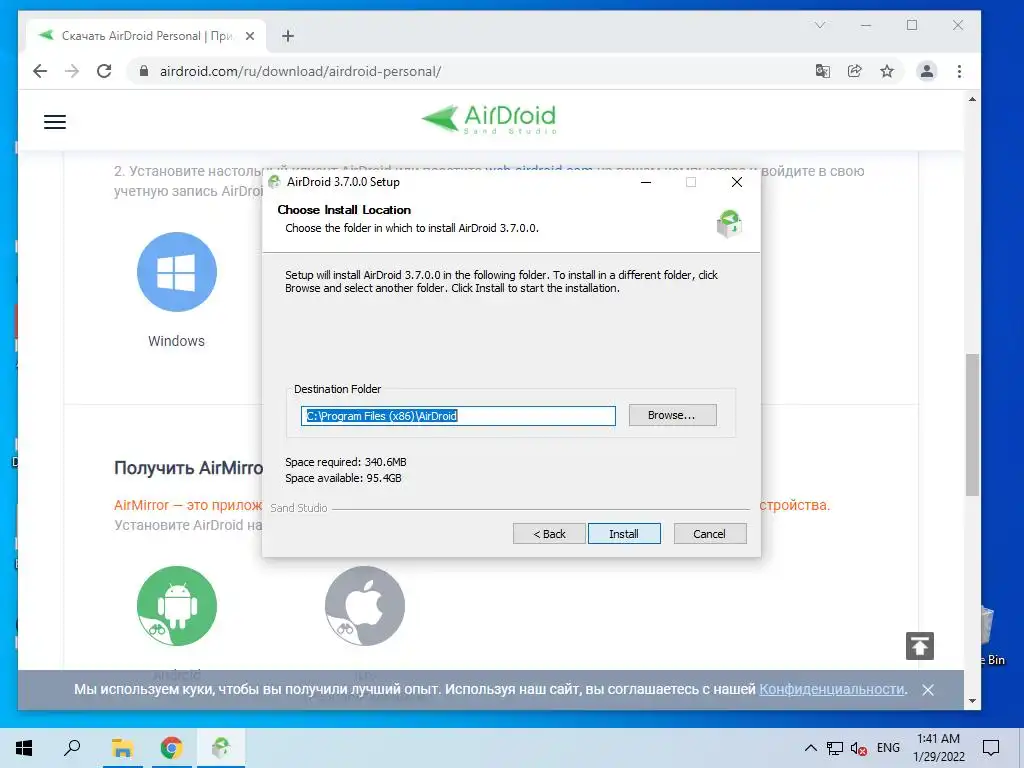Minimize the AirDroid Setup dialog

tap(646, 182)
